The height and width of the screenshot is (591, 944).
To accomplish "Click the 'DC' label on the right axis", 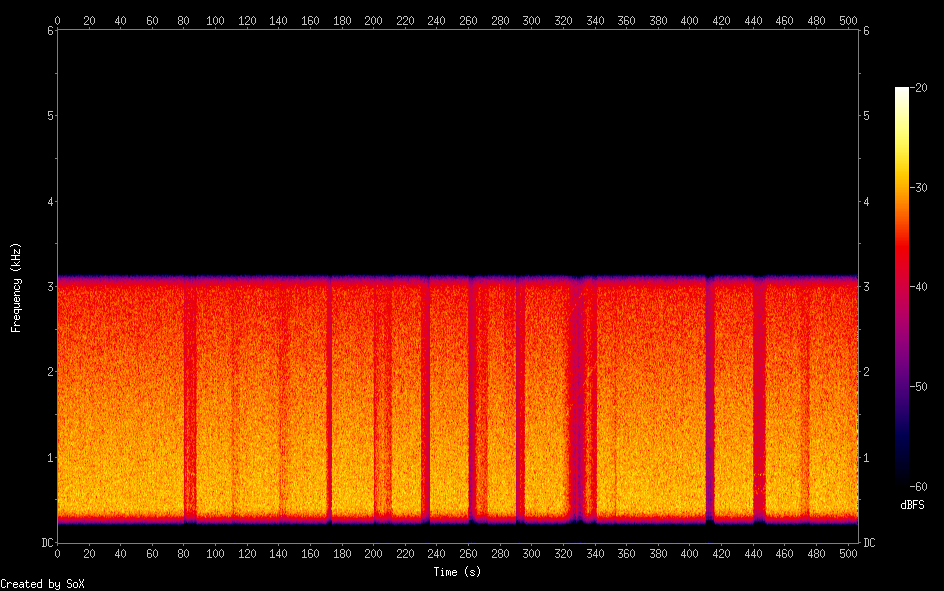I will pyautogui.click(x=870, y=543).
